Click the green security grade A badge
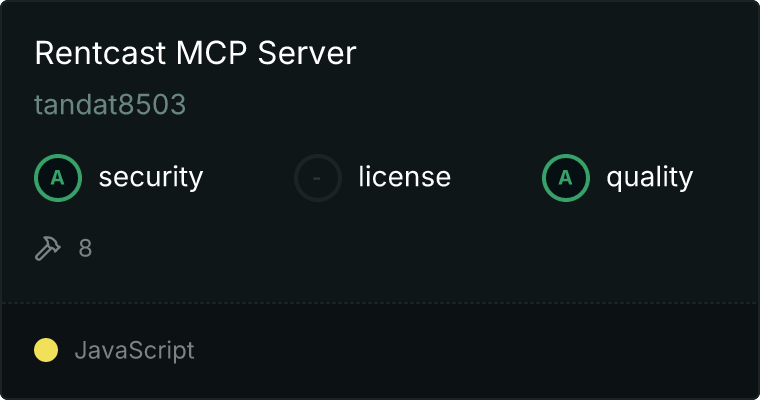760x400 pixels. pyautogui.click(x=58, y=178)
